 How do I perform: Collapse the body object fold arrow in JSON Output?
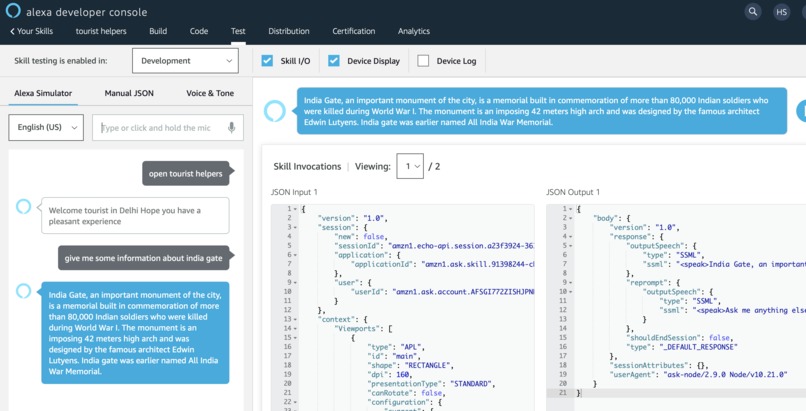[x=571, y=218]
